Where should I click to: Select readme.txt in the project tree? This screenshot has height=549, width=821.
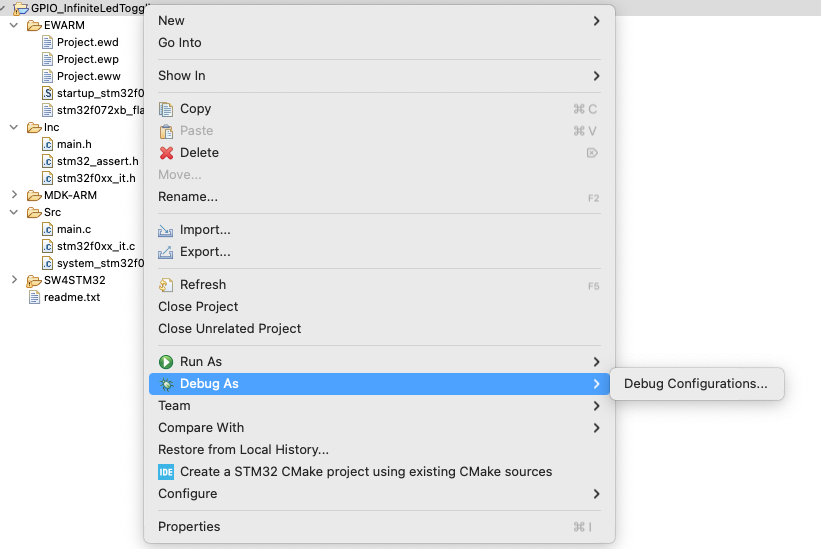click(72, 297)
